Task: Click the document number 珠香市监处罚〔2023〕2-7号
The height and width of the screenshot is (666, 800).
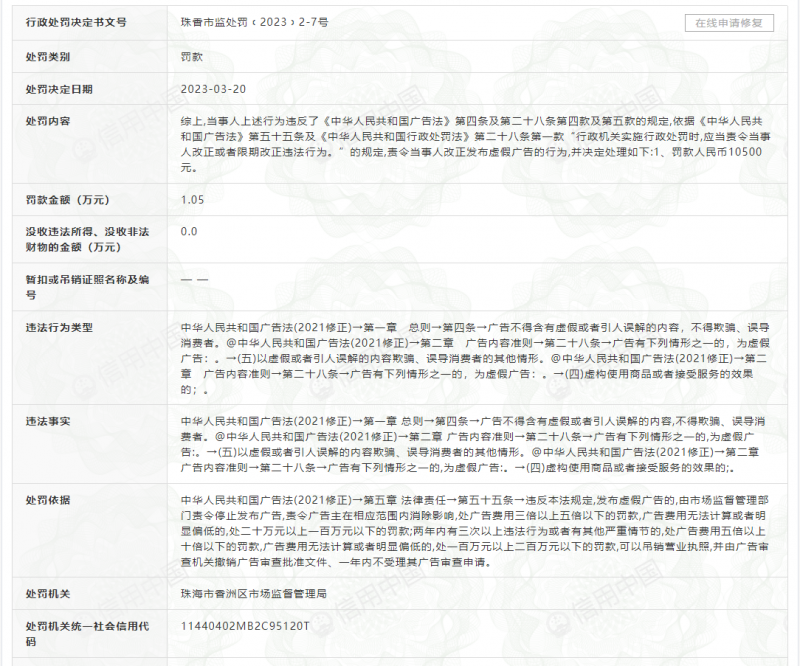Action: click(253, 22)
